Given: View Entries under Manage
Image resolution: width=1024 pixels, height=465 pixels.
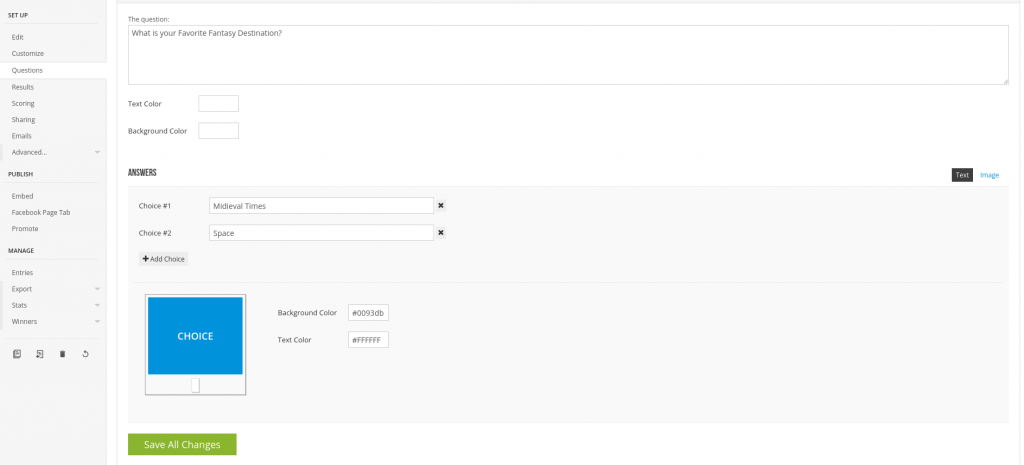Looking at the screenshot, I should click(x=22, y=272).
